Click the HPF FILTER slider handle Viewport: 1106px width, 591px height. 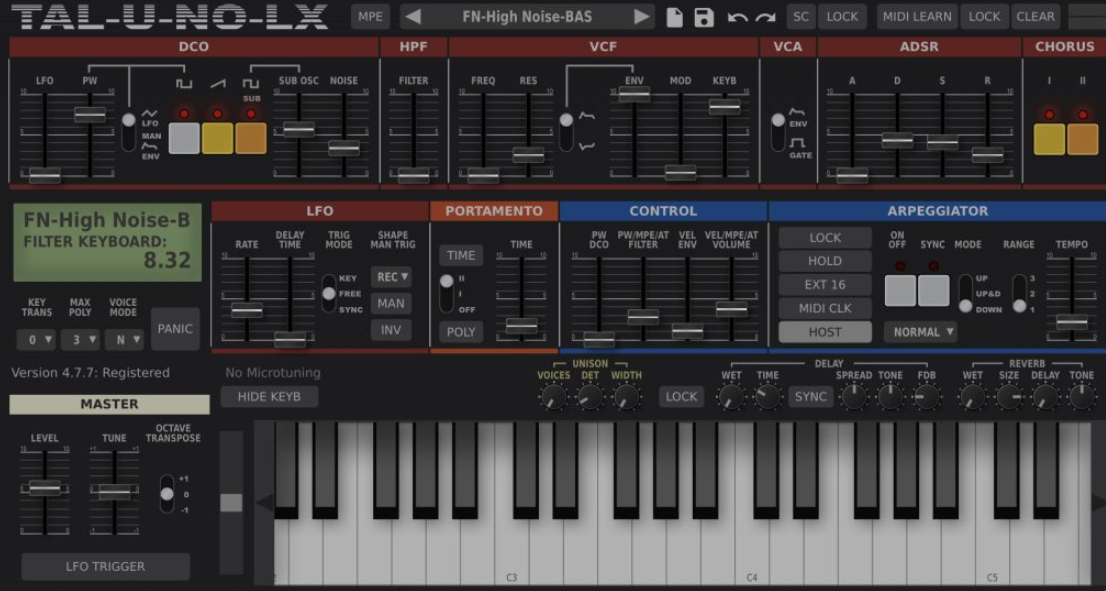point(413,175)
